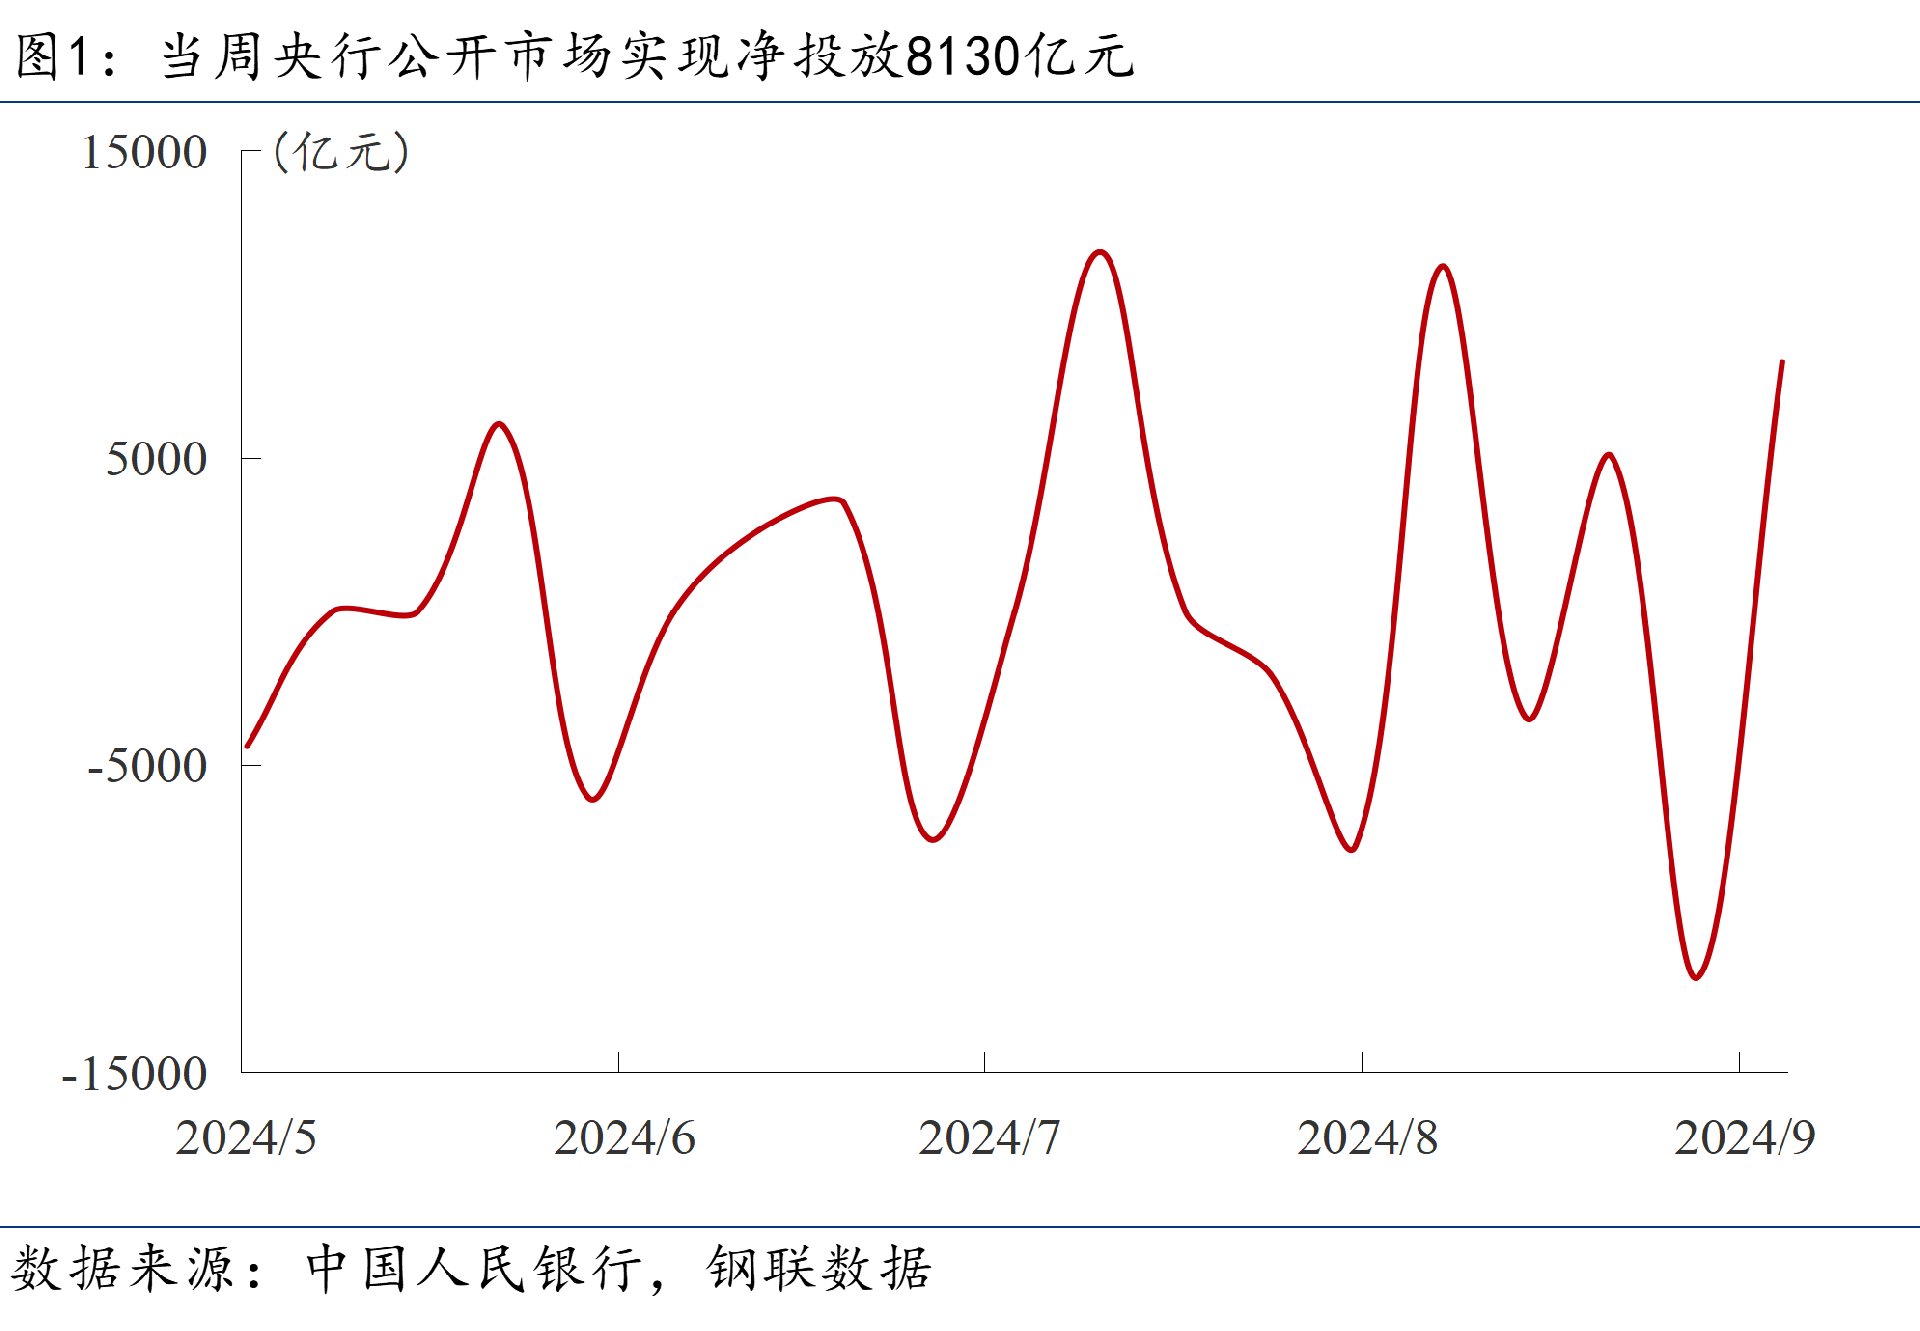Click the data source text 中国人民银行
Viewport: 1920px width, 1331px height.
pyautogui.click(x=473, y=1269)
